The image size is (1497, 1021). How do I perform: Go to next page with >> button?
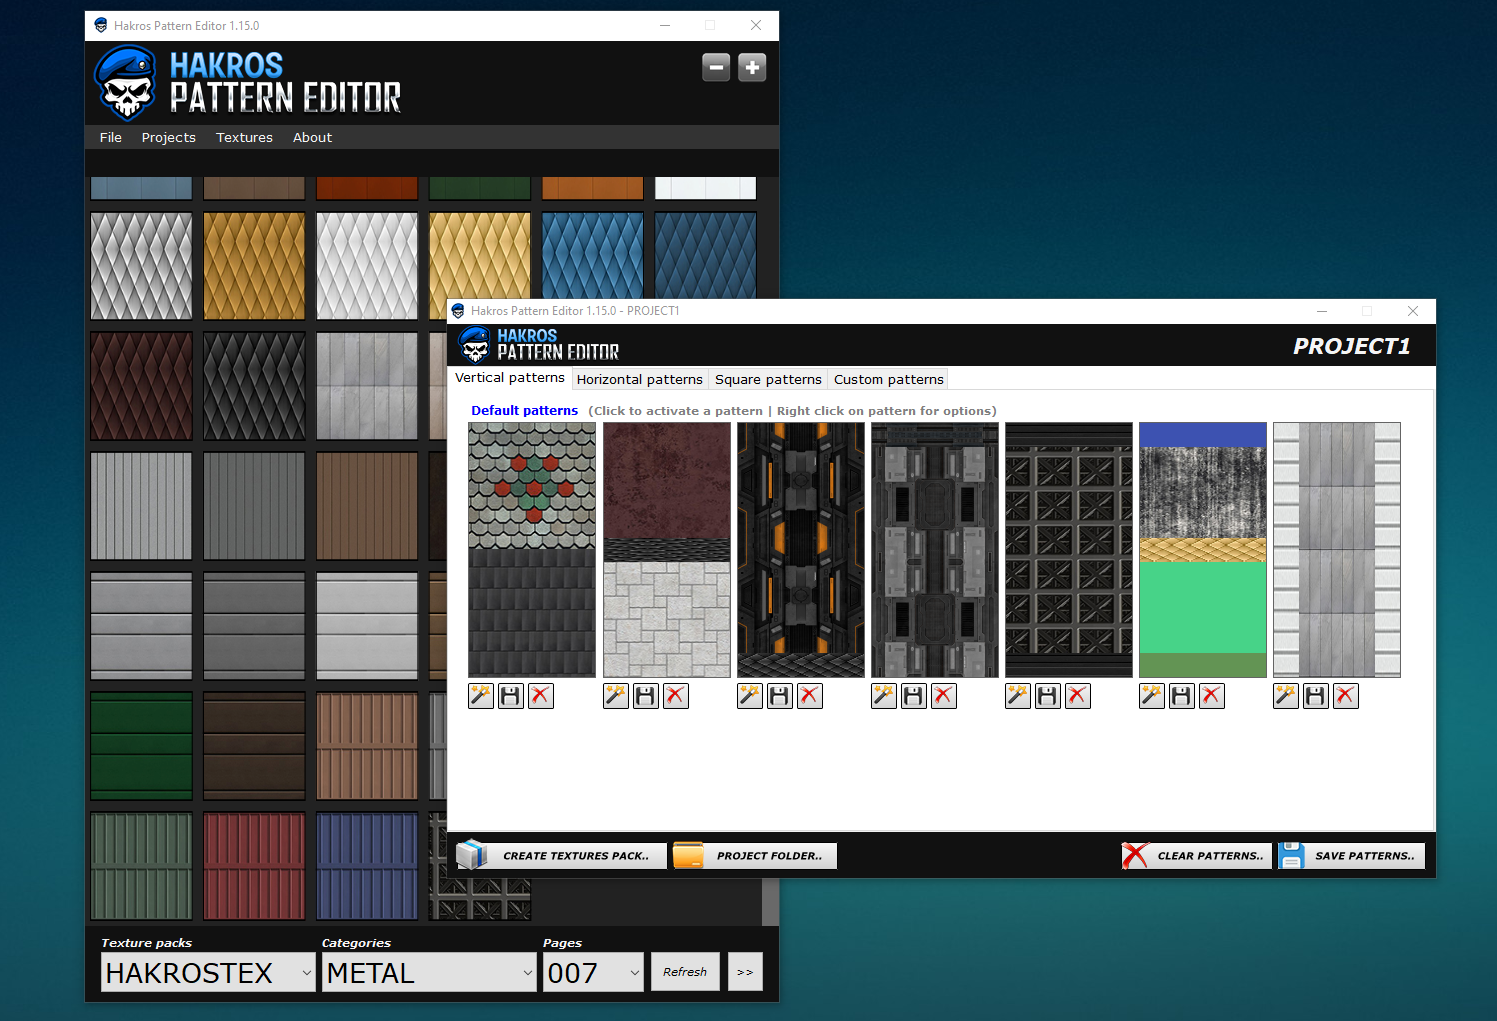click(745, 972)
